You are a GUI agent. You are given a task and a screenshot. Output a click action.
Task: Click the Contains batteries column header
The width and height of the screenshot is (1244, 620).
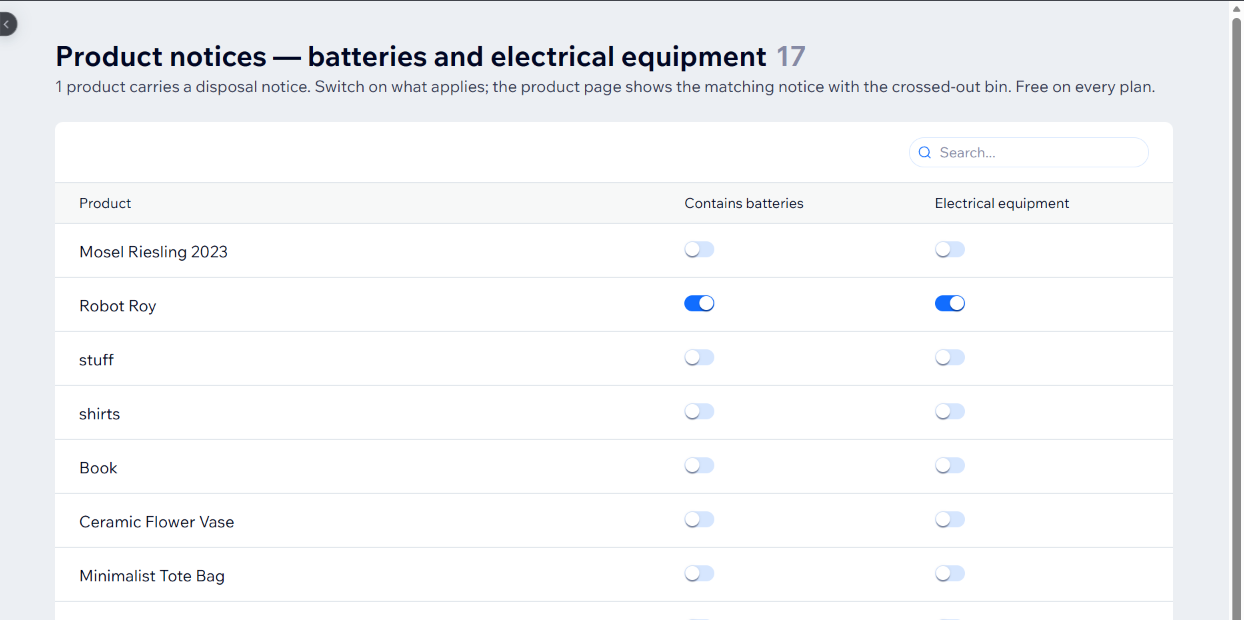point(744,203)
